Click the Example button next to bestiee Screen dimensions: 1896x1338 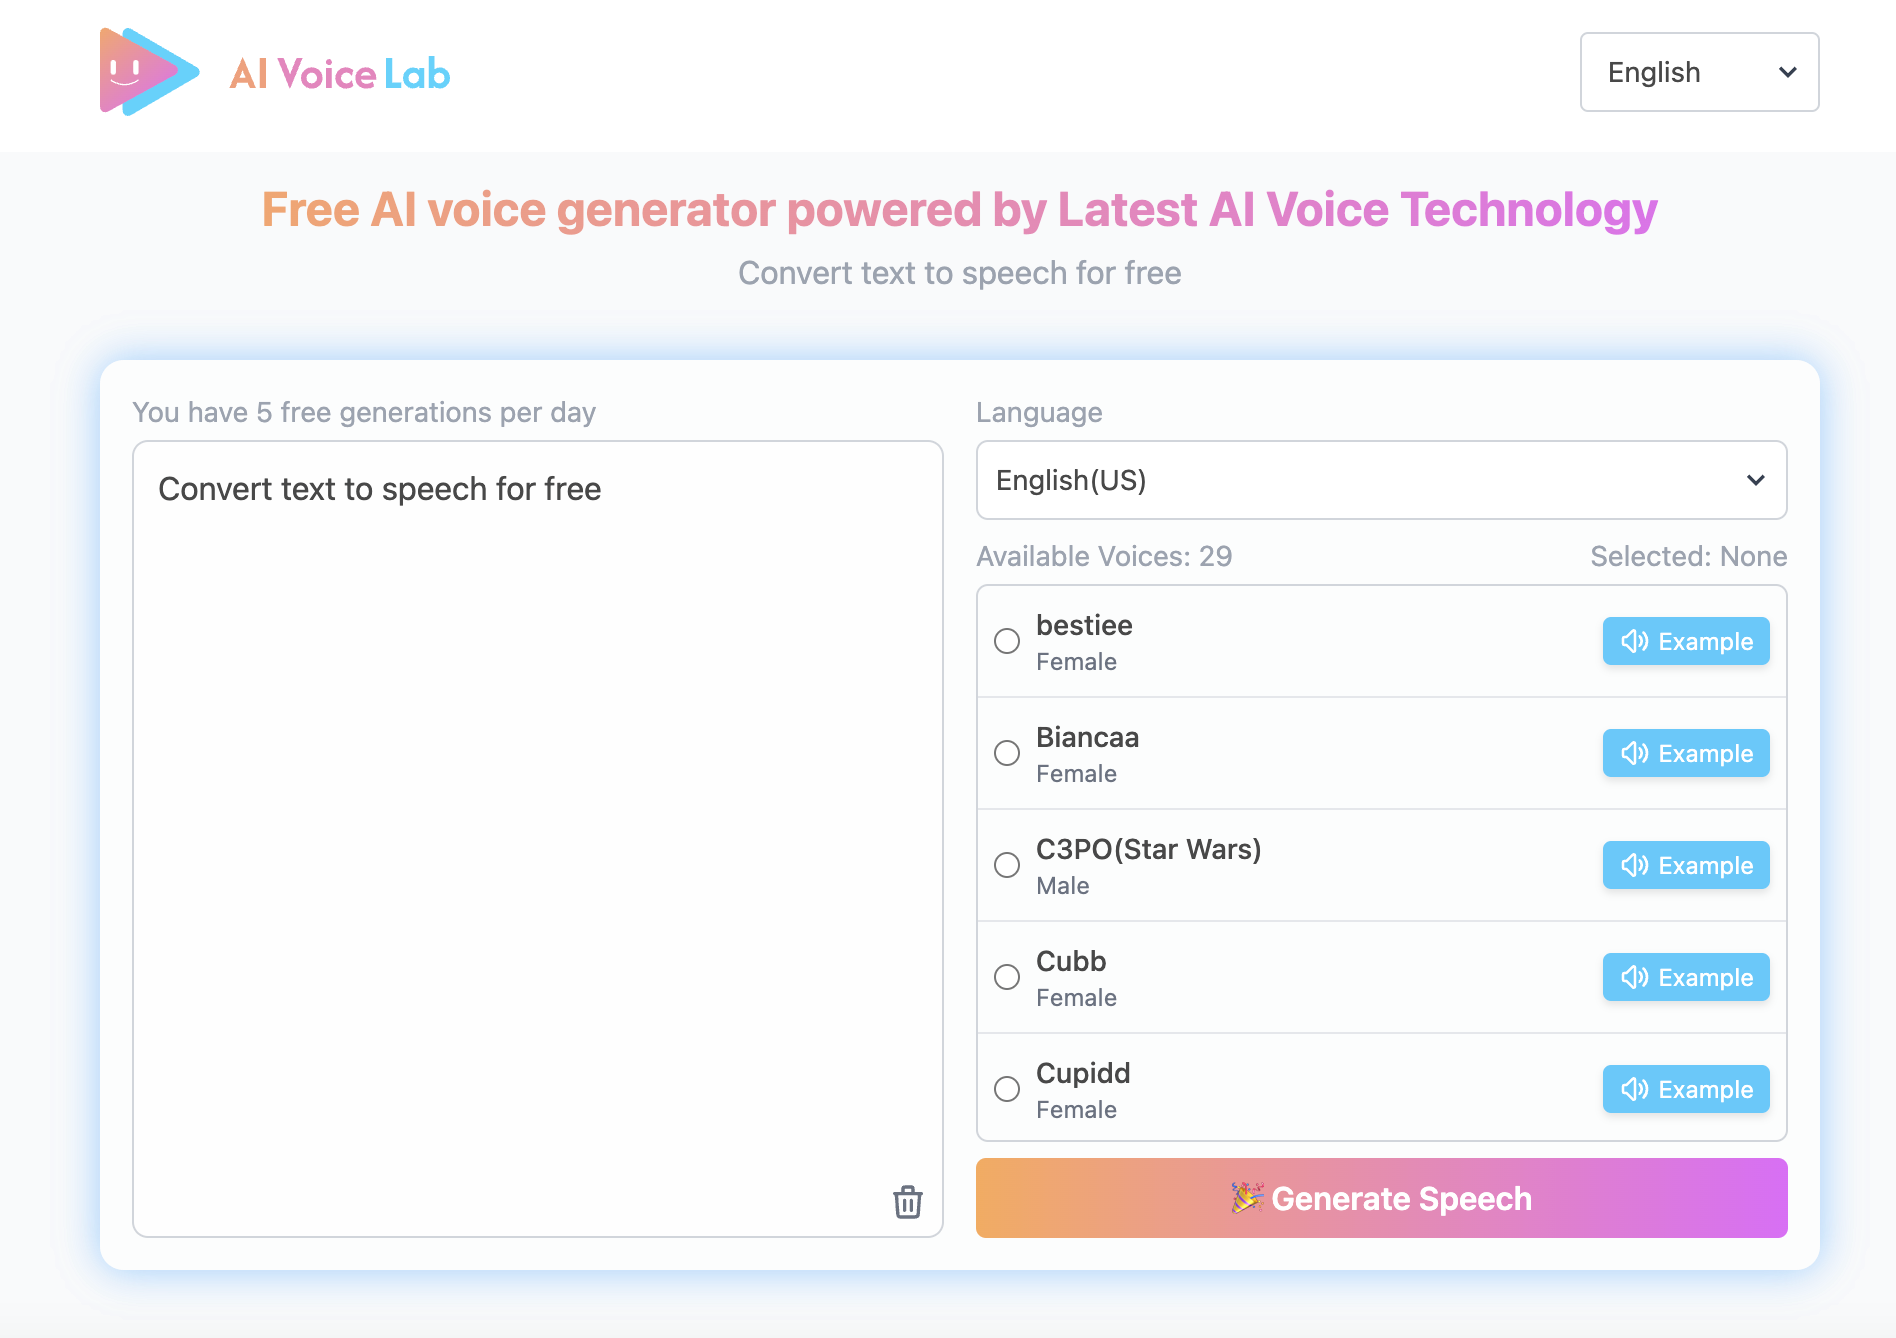click(1685, 641)
